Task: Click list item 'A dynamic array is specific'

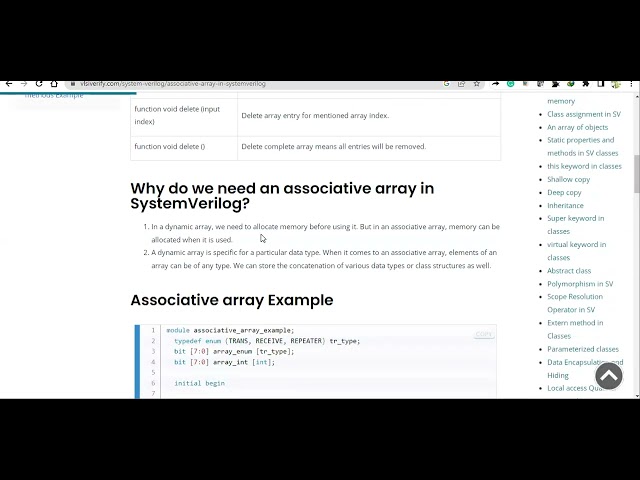Action: [x=324, y=259]
